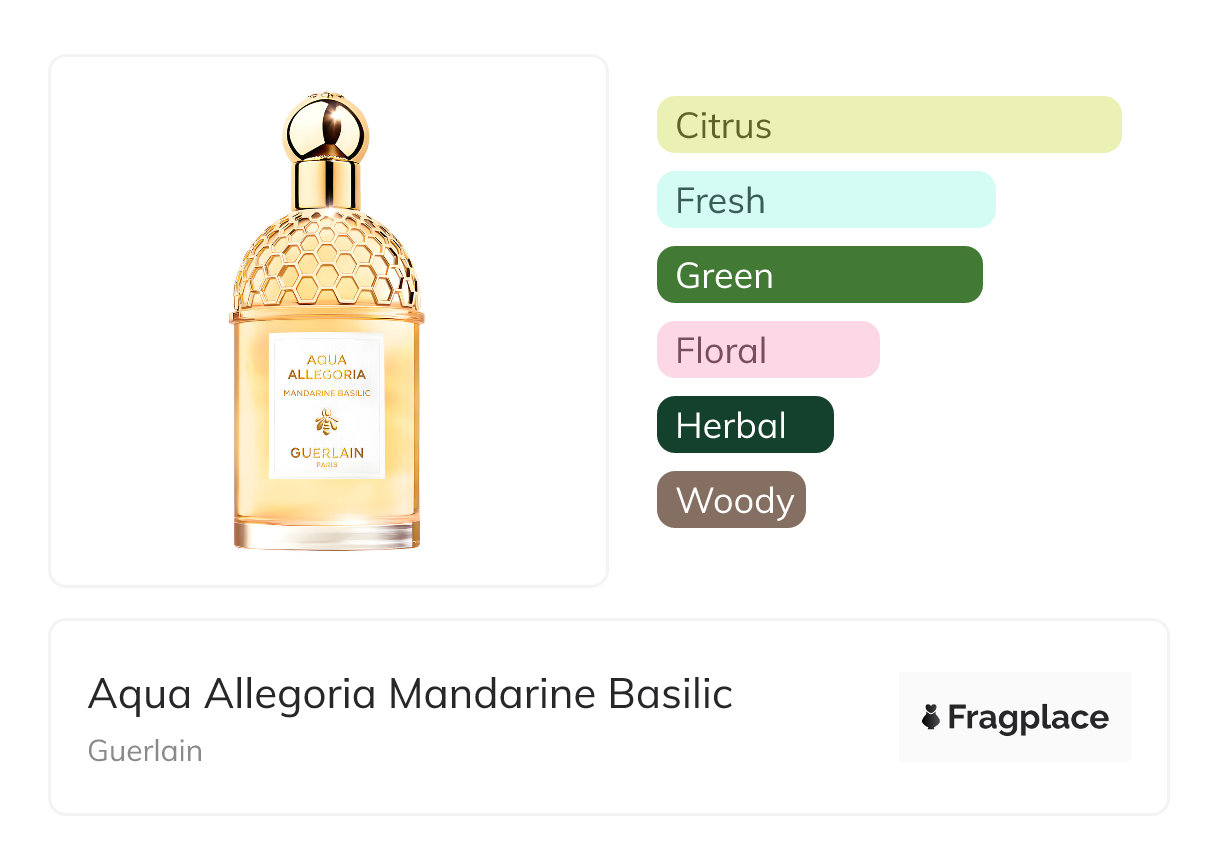Image resolution: width=1218 pixels, height=864 pixels.
Task: Click the Fragplace logo badge
Action: (1015, 717)
